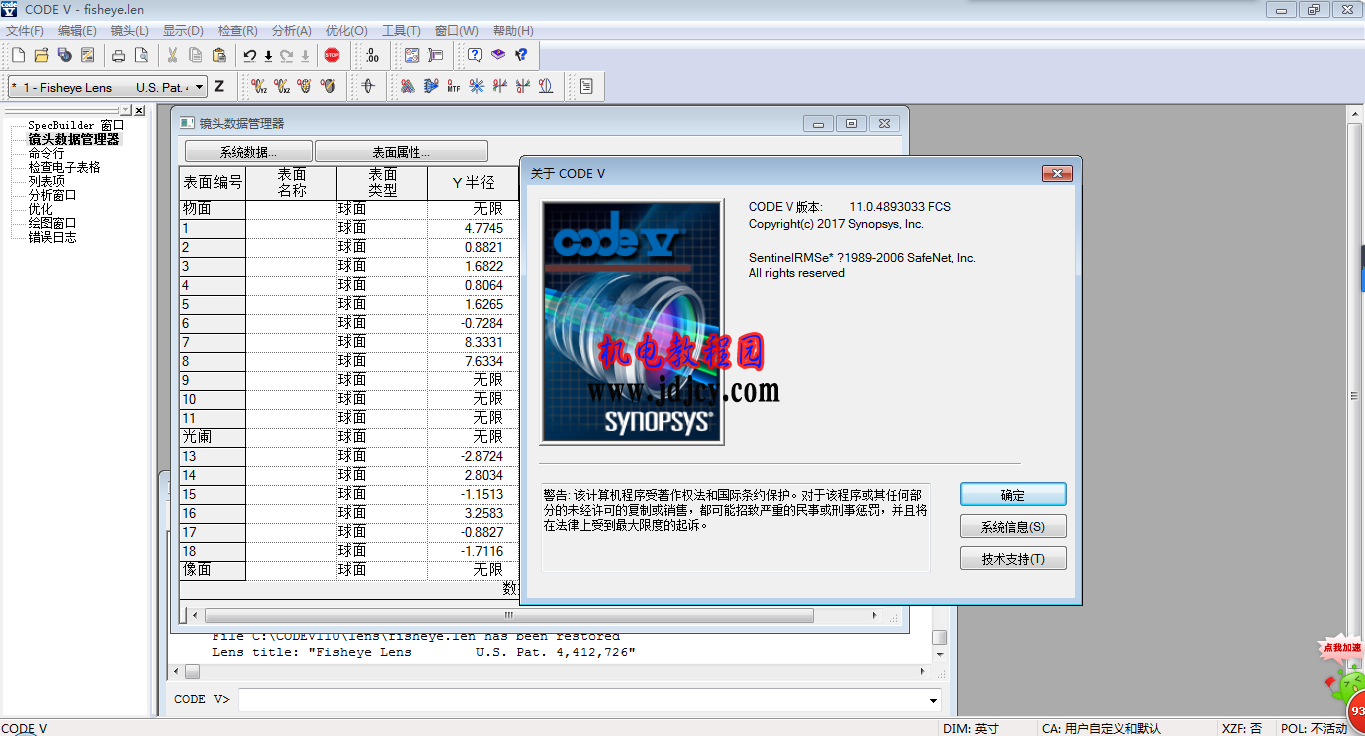Copy selected content with toolbar icon
This screenshot has height=736, width=1365.
pyautogui.click(x=196, y=55)
